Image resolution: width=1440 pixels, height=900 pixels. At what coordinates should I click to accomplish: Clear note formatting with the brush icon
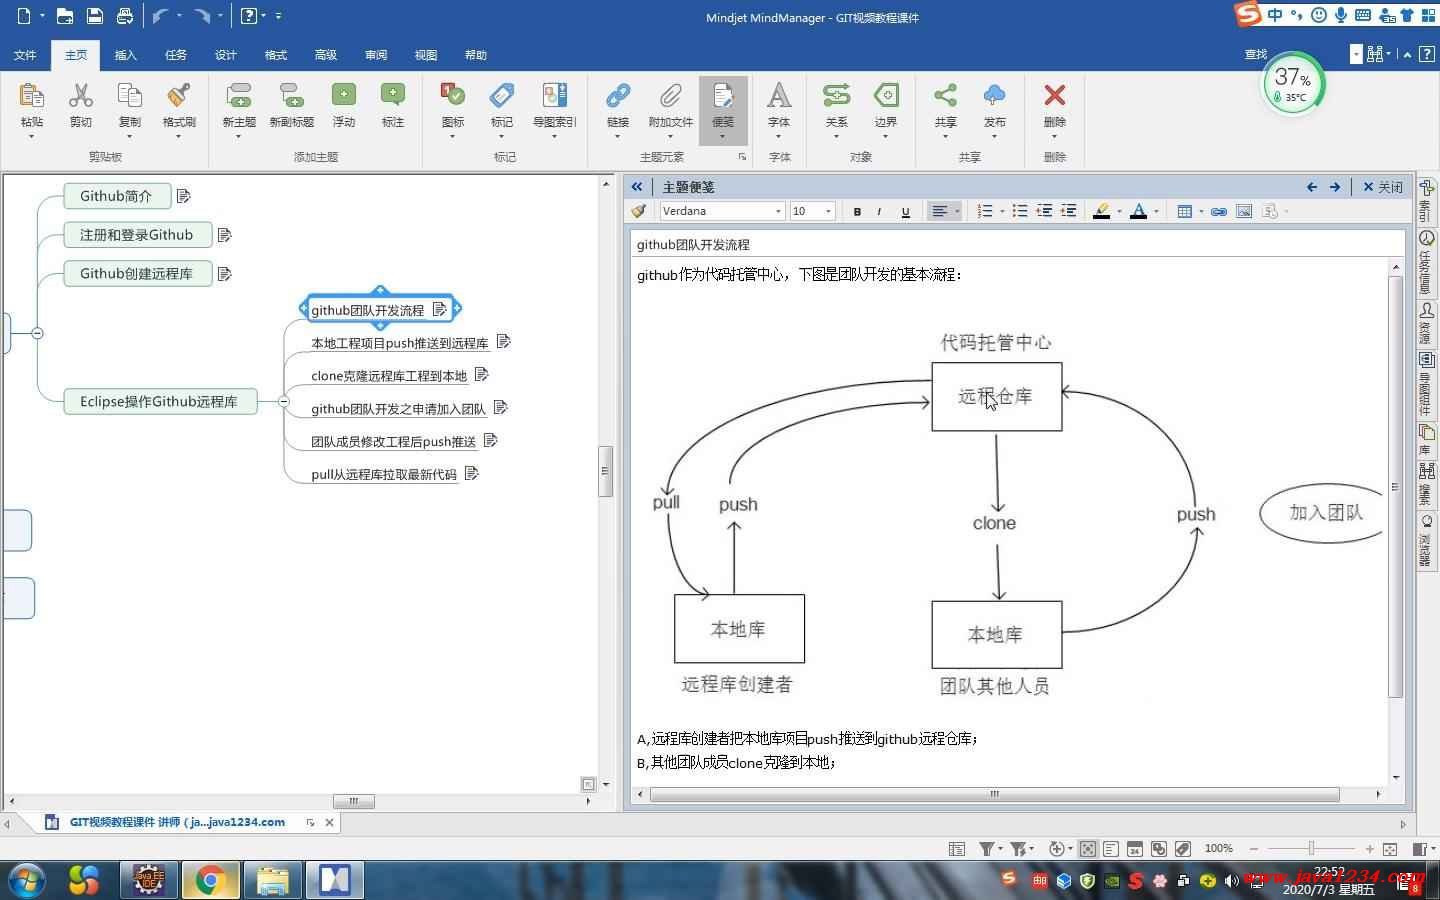[639, 211]
